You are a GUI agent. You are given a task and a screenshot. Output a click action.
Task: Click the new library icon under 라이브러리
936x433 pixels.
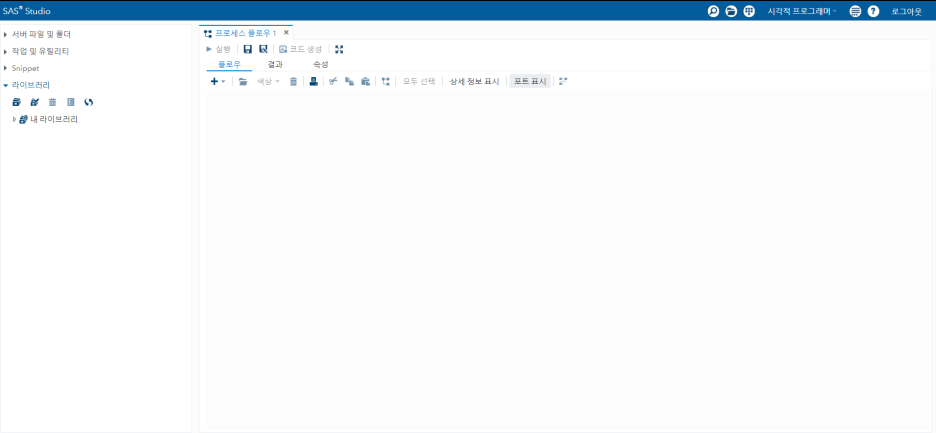click(x=16, y=102)
